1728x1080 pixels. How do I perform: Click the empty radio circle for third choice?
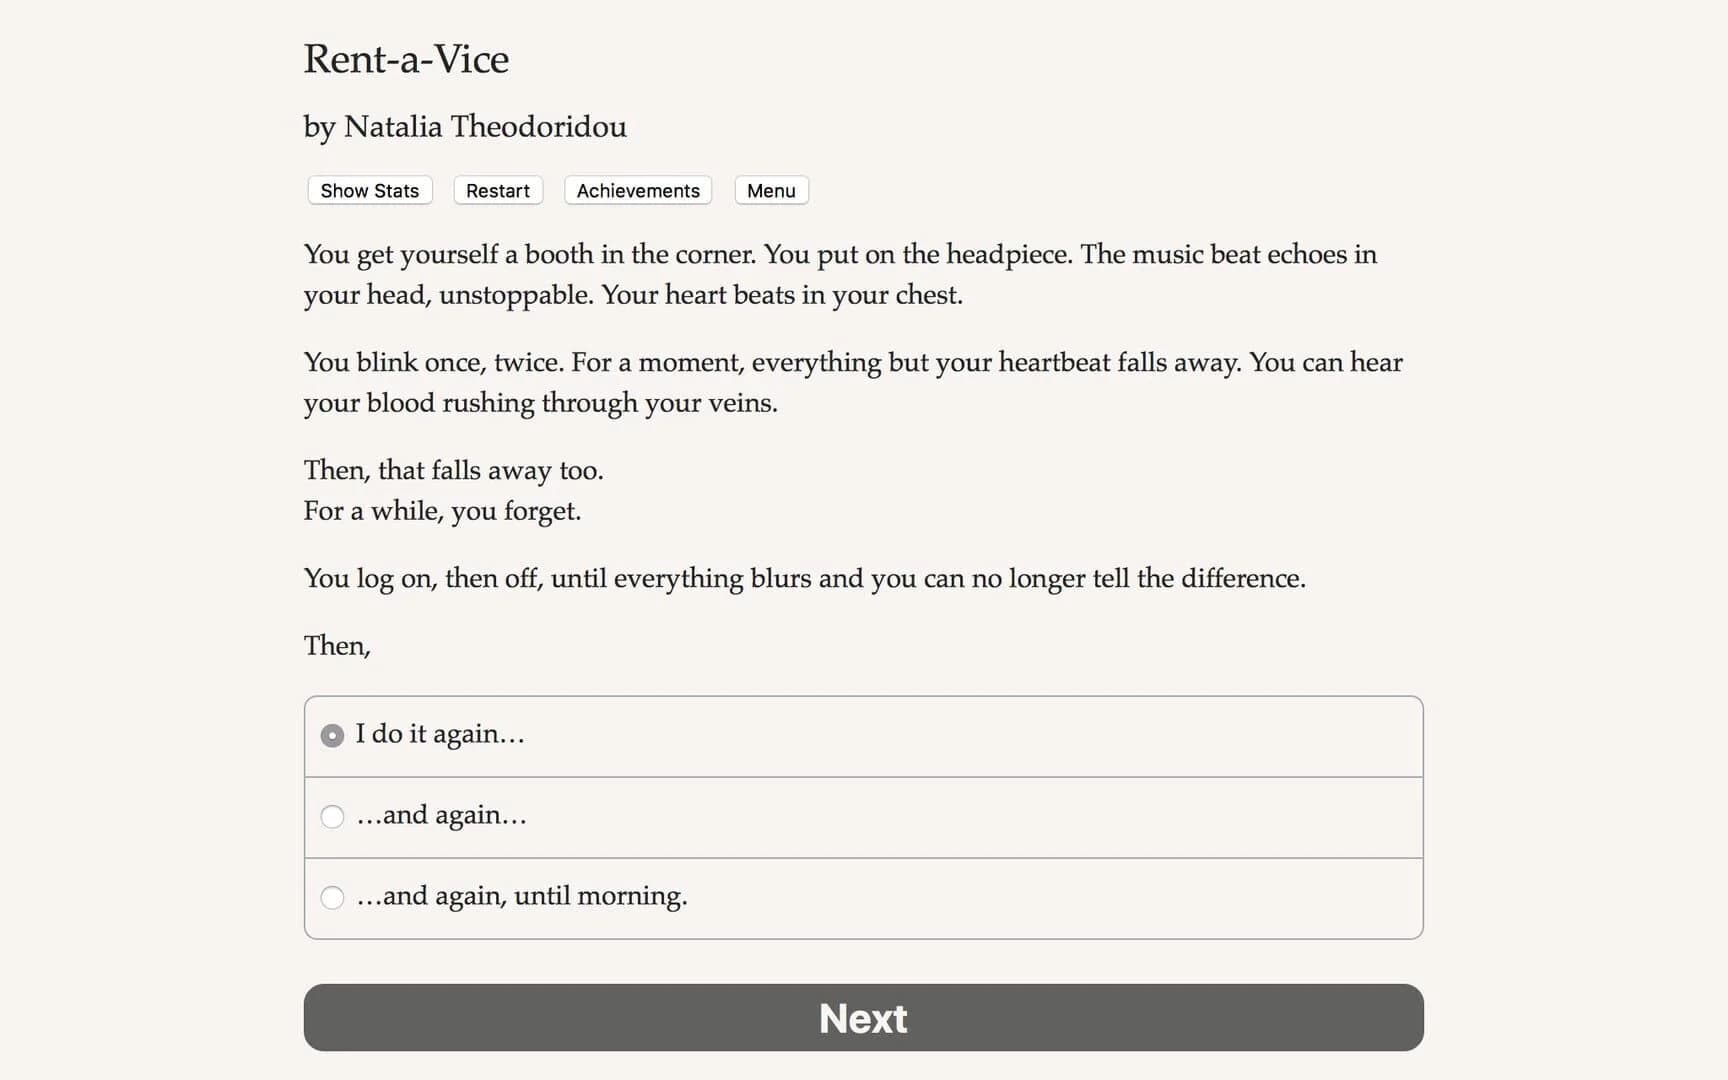click(x=331, y=898)
